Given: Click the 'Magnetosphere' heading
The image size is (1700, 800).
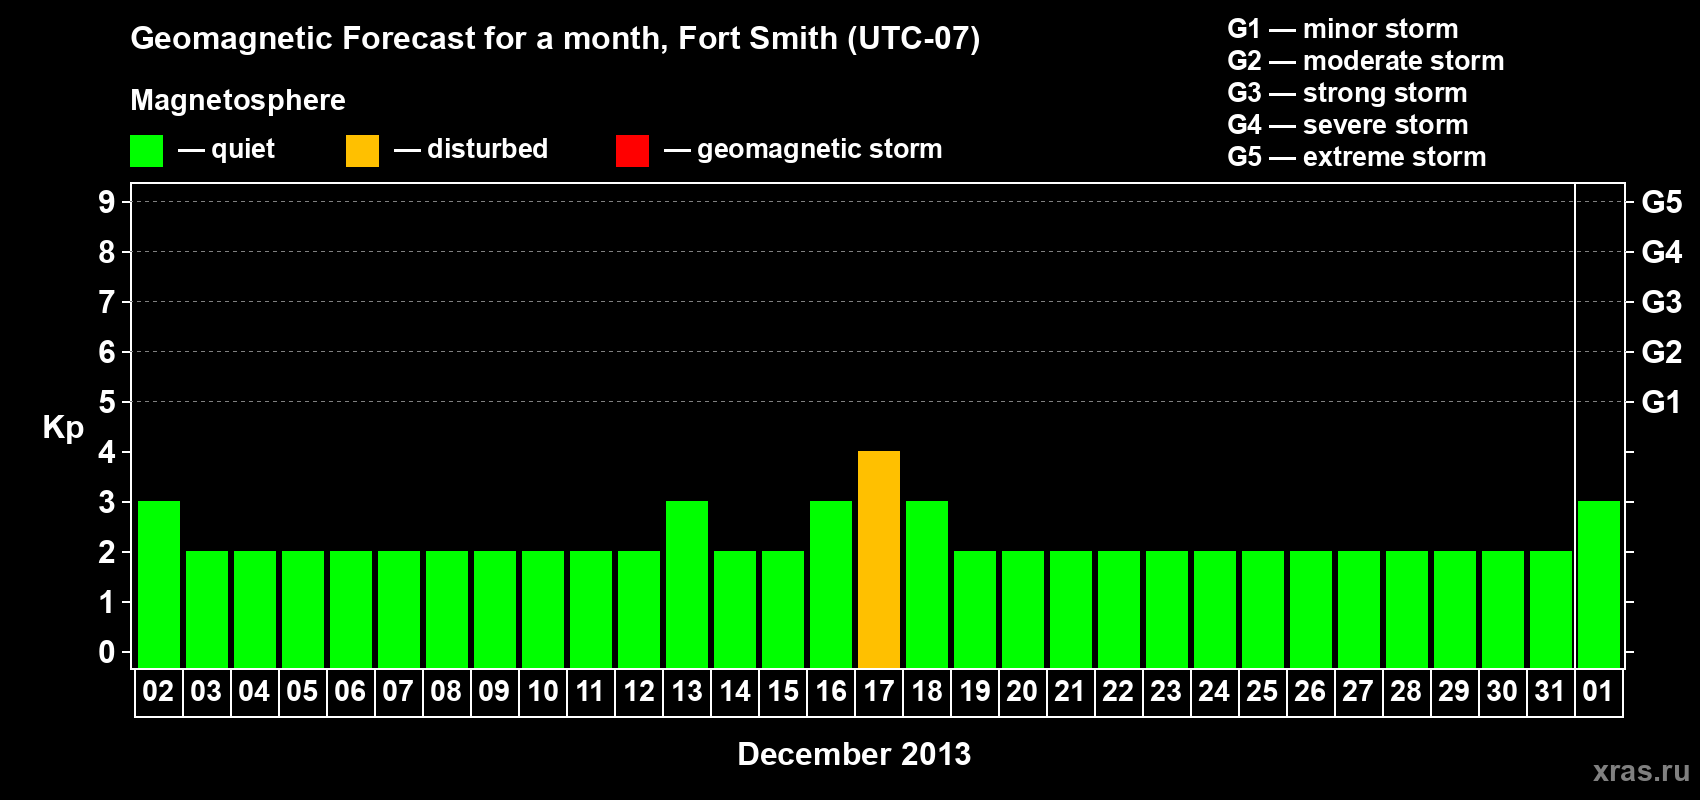Looking at the screenshot, I should click(238, 100).
